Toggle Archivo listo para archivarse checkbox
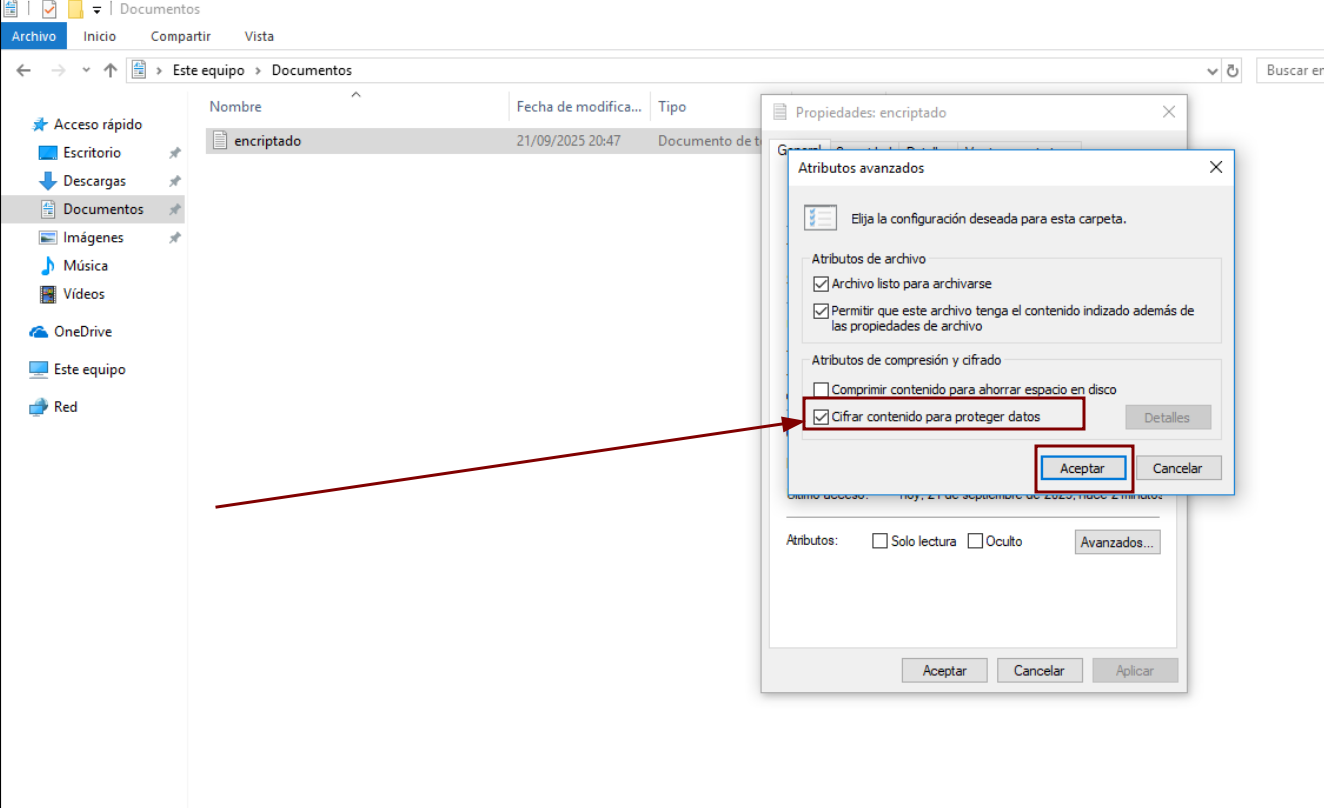Viewport: 1324px width, 808px height. click(x=821, y=284)
